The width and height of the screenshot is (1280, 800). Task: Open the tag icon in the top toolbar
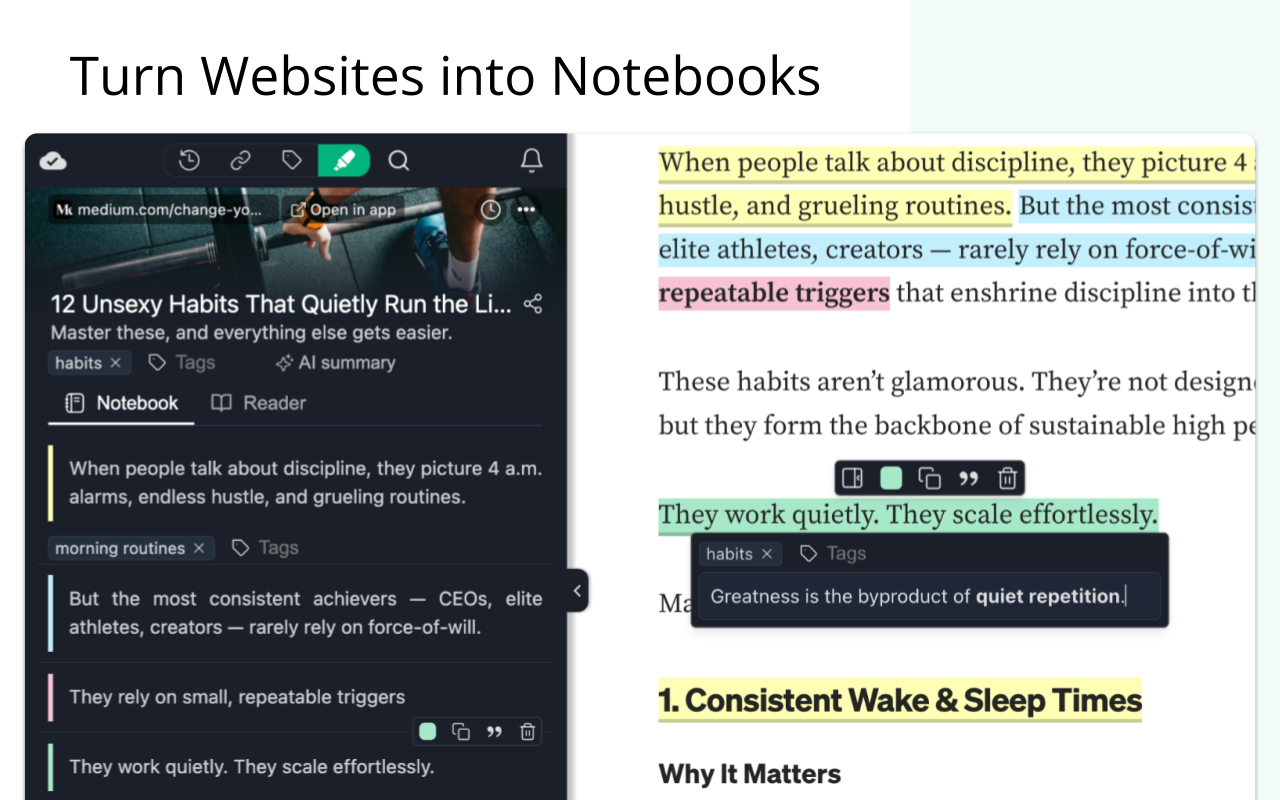tap(291, 160)
